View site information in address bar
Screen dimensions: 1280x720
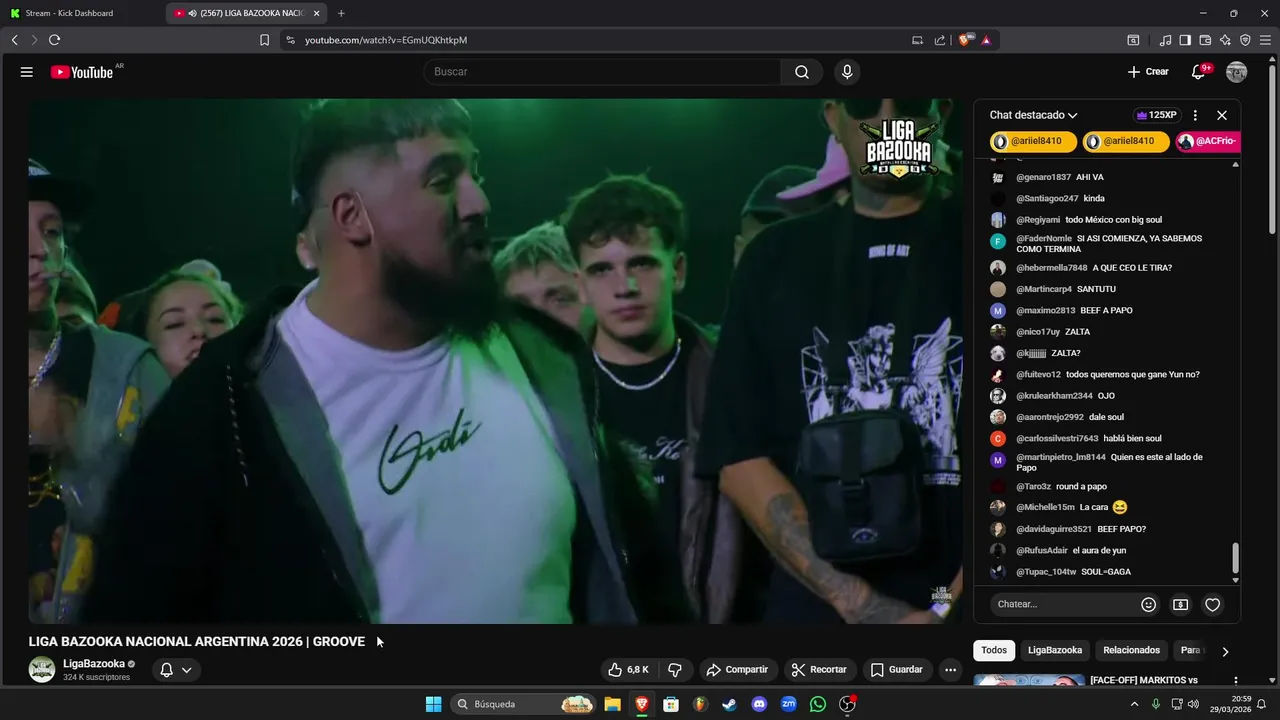[290, 40]
